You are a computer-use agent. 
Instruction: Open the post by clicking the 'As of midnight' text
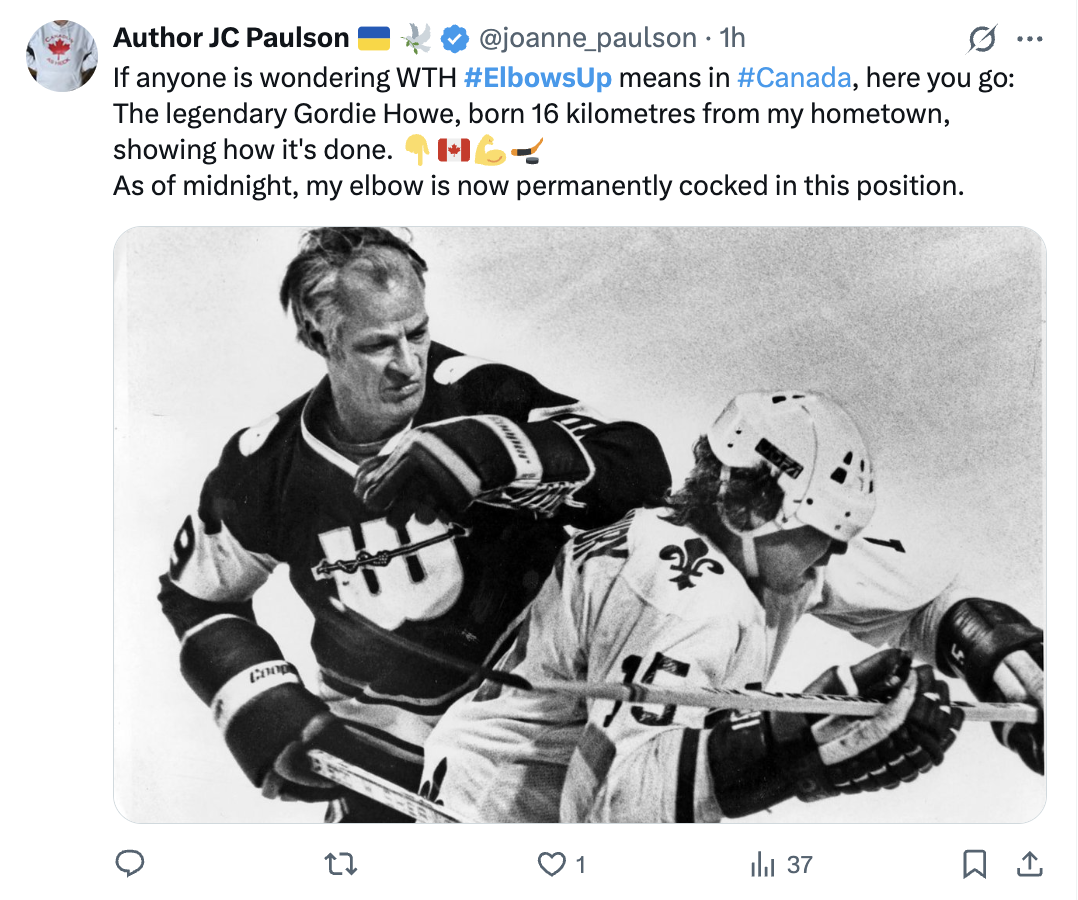538,186
